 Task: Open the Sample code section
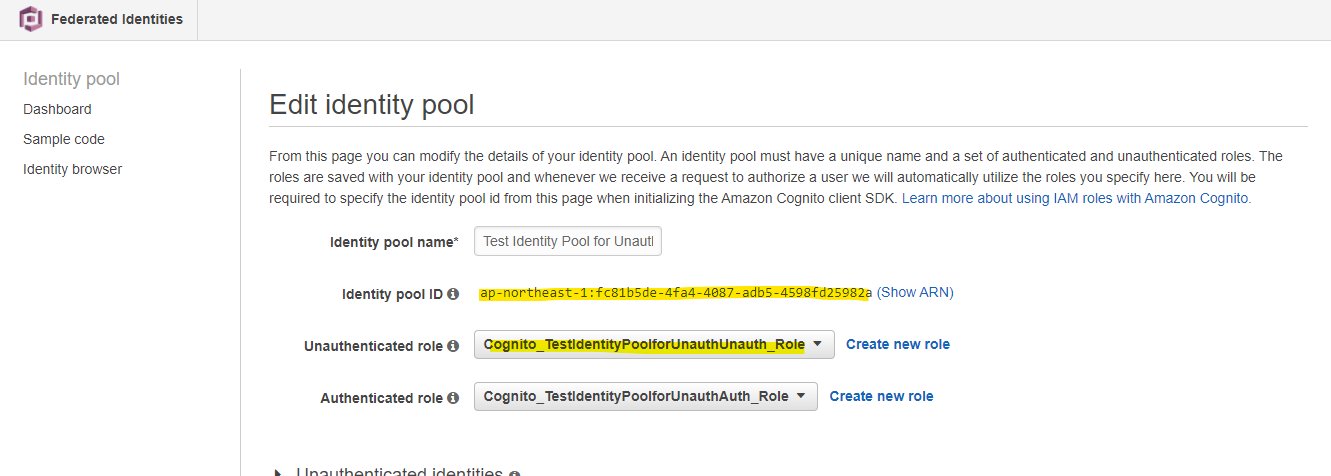click(64, 139)
